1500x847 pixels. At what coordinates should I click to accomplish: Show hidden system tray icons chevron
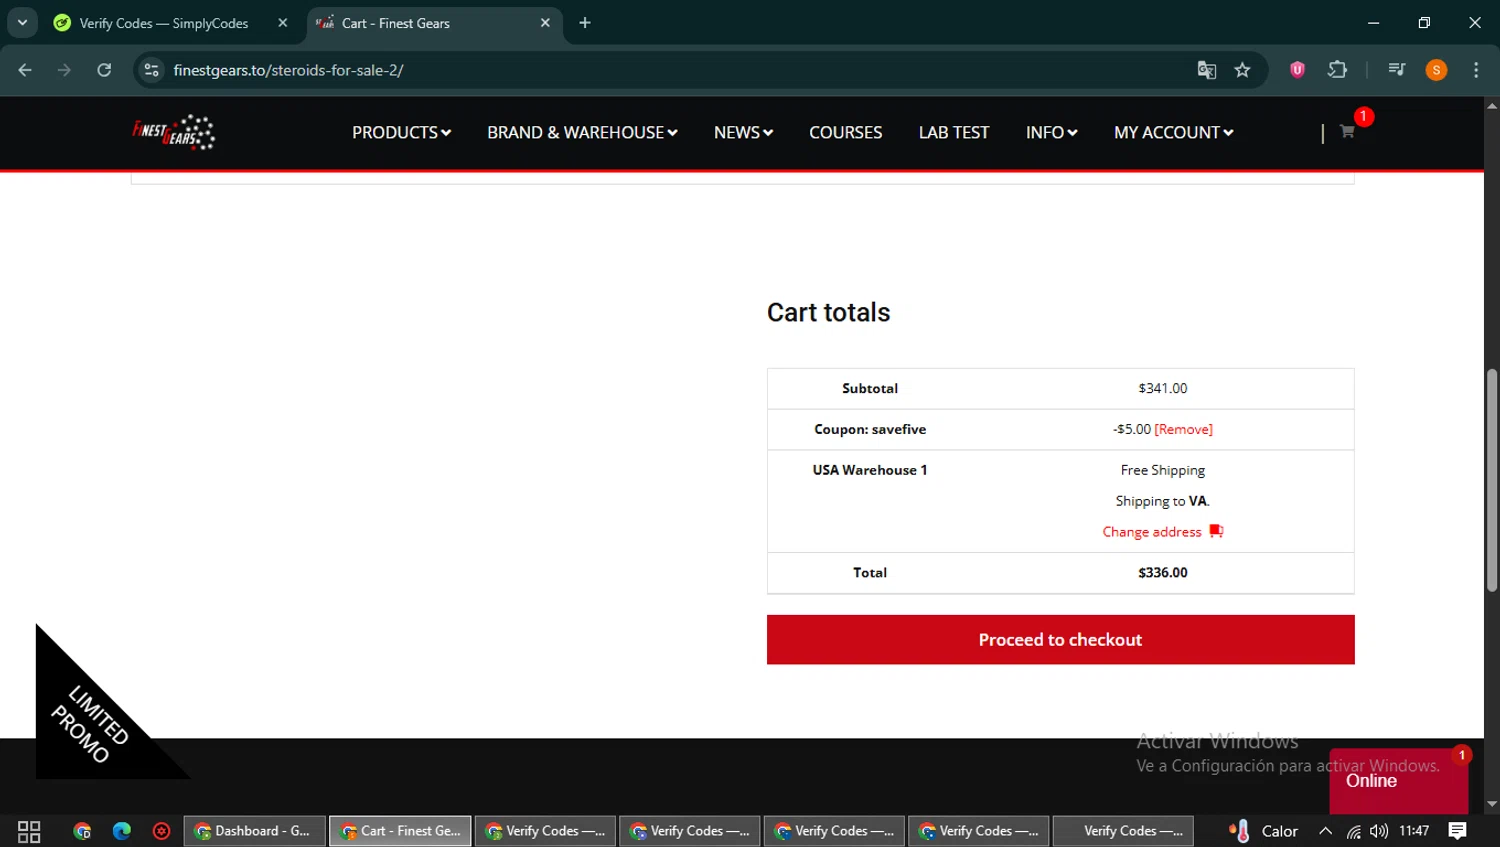tap(1325, 831)
